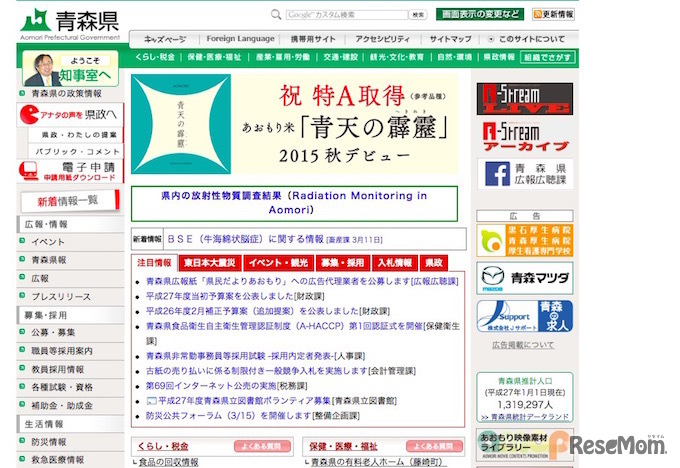Open the 更新情報 RSS feed

(553, 14)
